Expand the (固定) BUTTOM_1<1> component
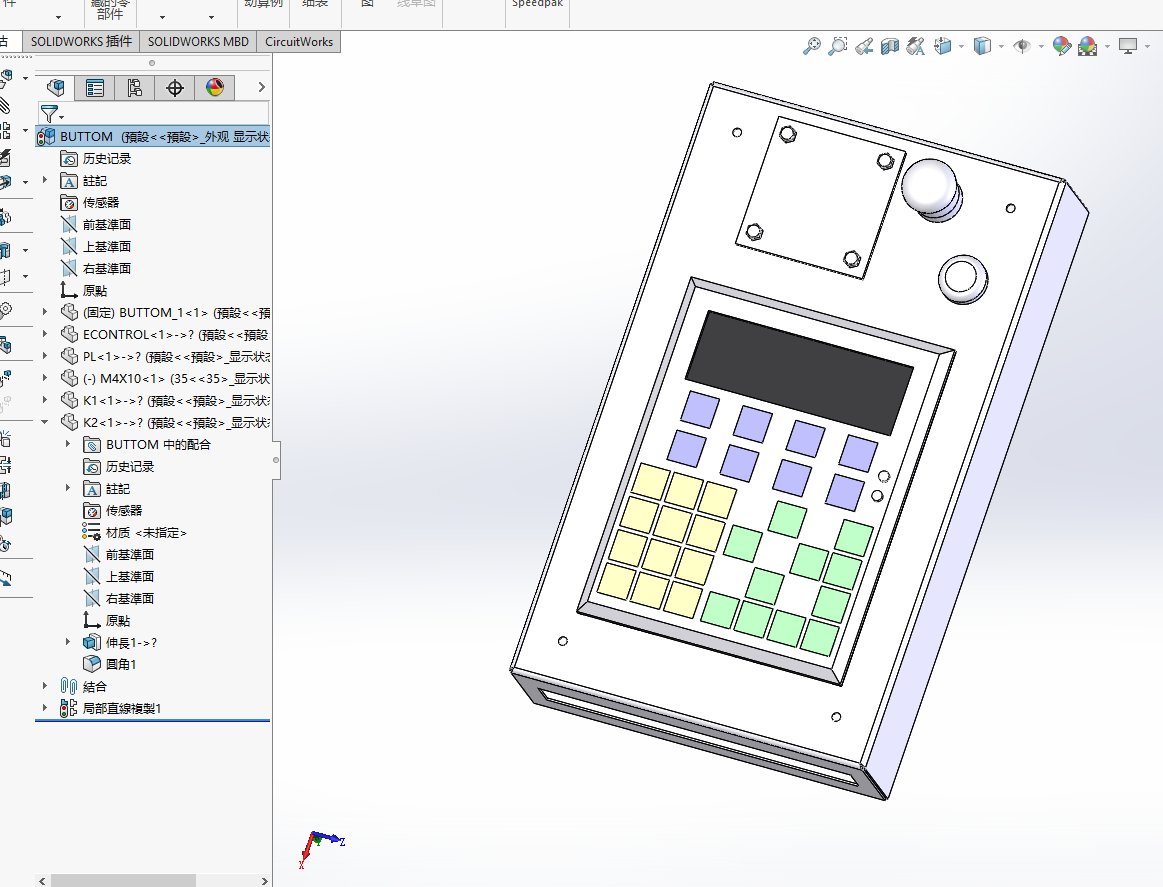This screenshot has height=887, width=1163. (x=45, y=312)
